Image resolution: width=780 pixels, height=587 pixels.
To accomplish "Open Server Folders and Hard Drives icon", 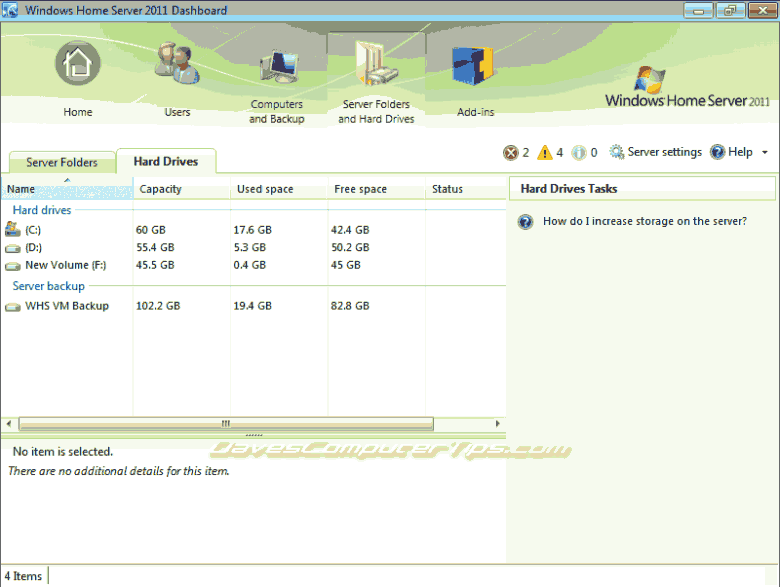I will 377,64.
